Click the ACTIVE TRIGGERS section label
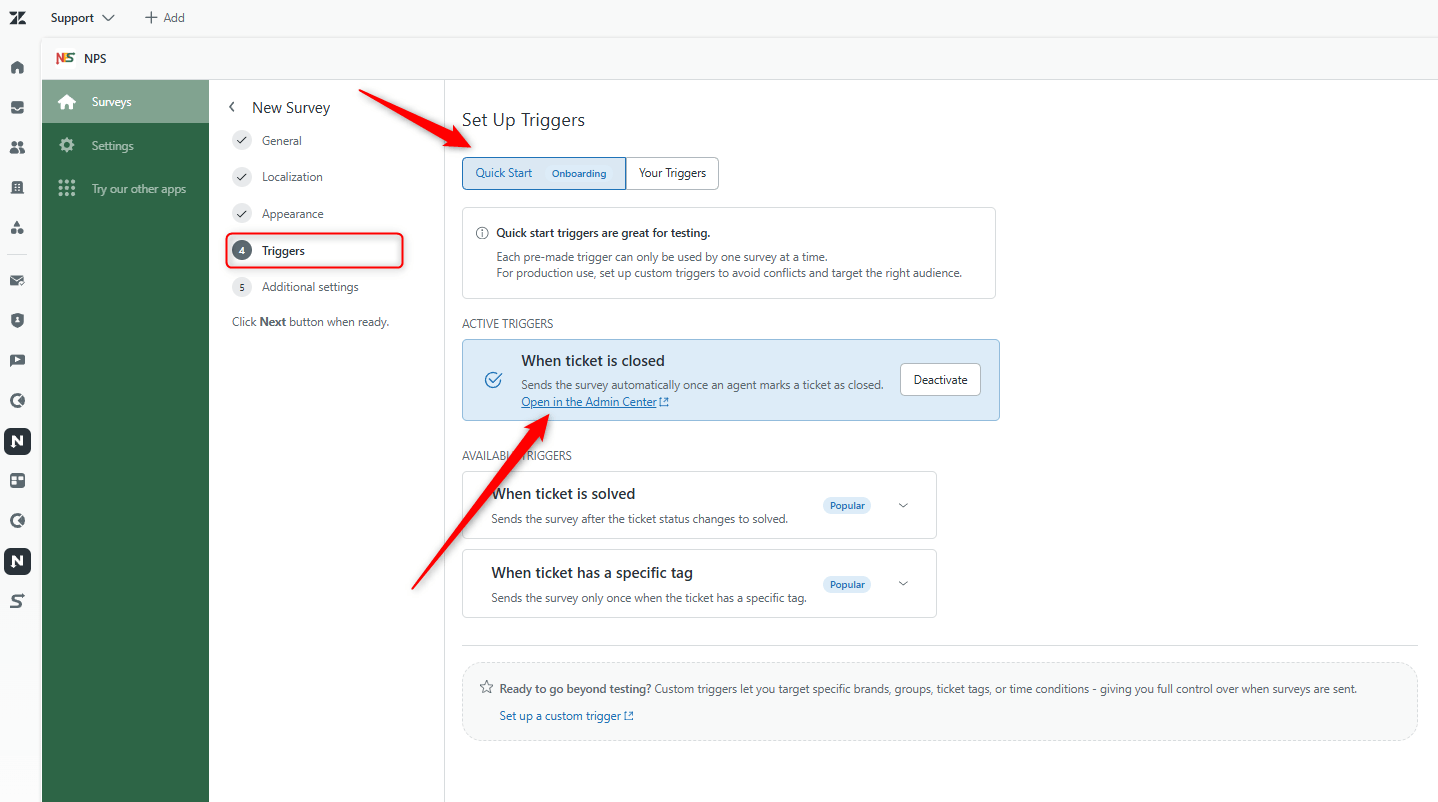Viewport: 1438px width, 802px height. 508,324
